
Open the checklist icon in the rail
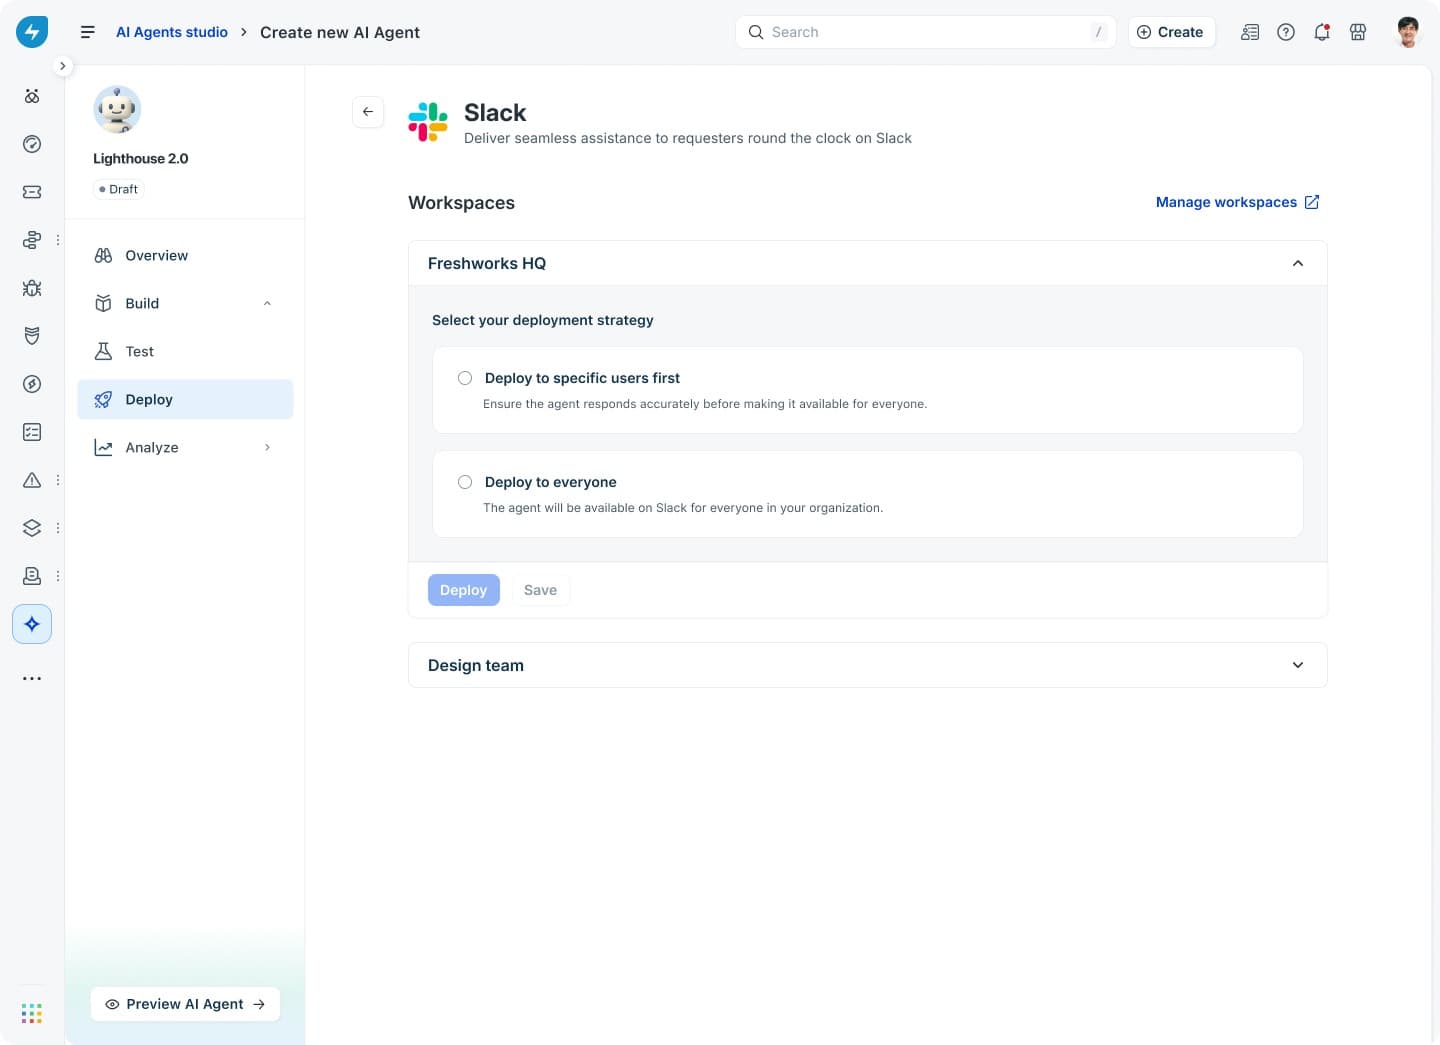point(32,432)
